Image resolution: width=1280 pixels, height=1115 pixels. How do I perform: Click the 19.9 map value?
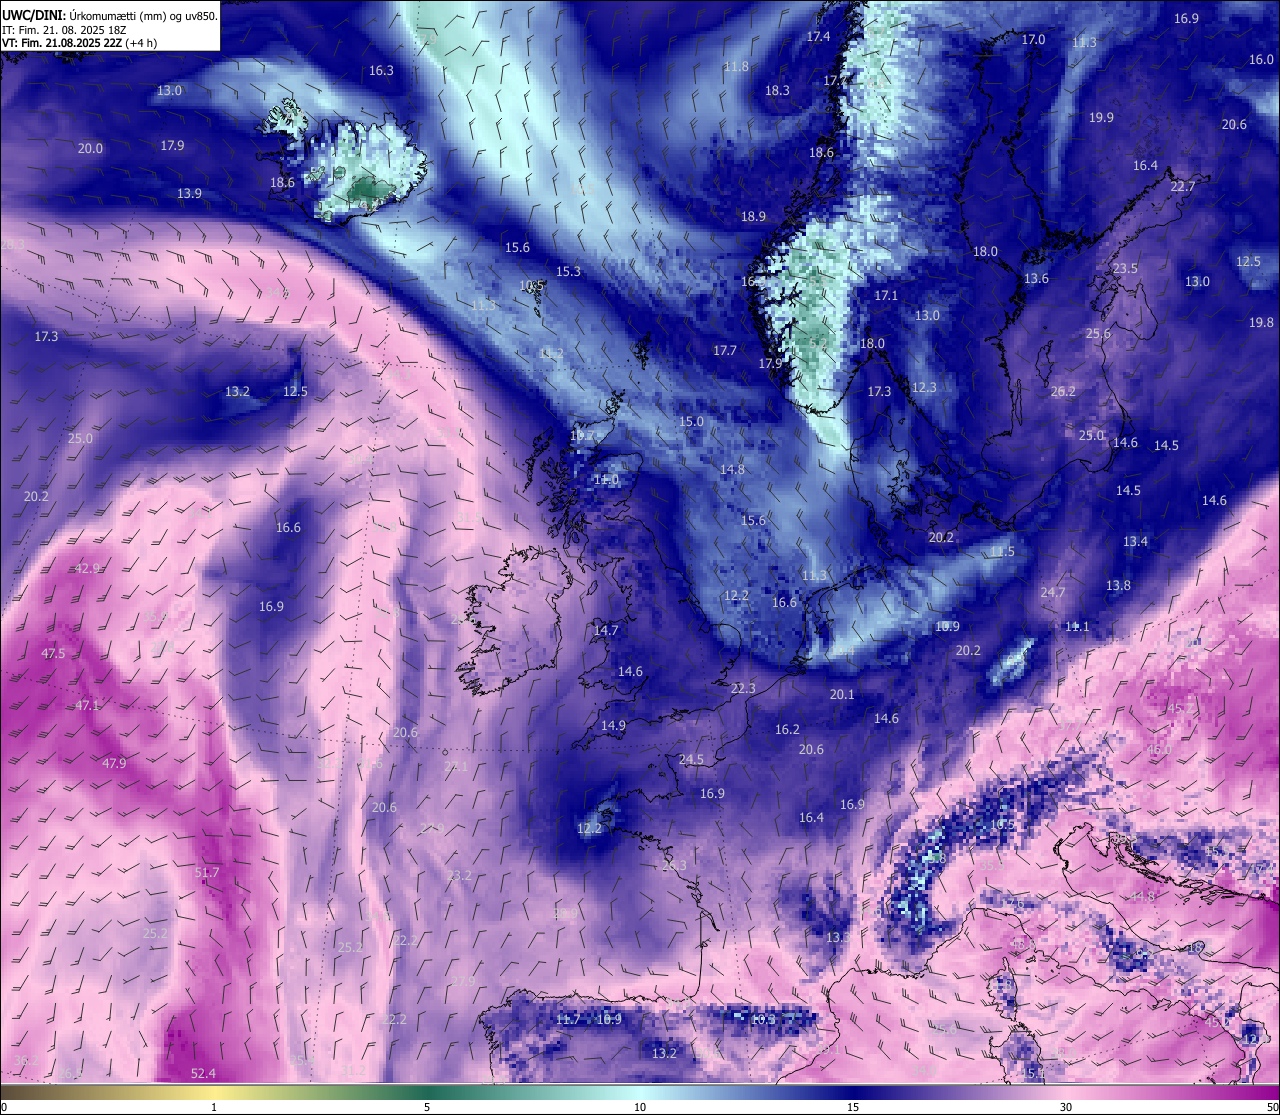(x=1101, y=118)
